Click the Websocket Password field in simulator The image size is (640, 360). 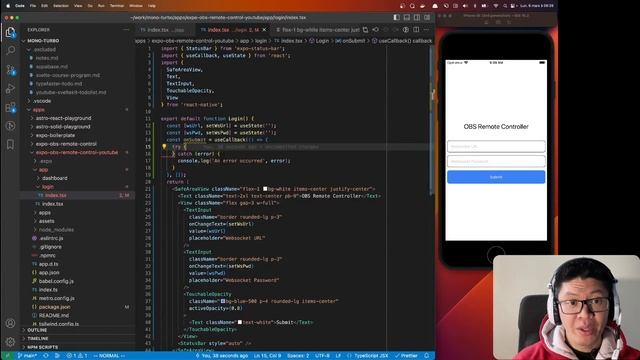[496, 161]
